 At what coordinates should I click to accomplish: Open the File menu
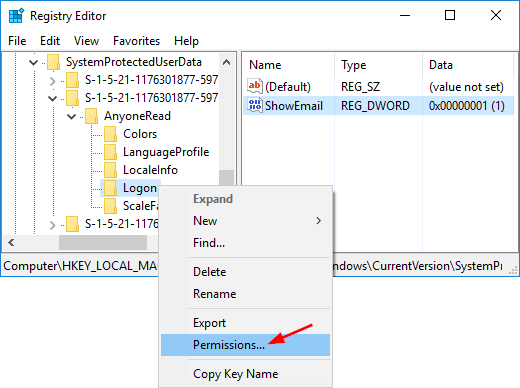point(17,41)
